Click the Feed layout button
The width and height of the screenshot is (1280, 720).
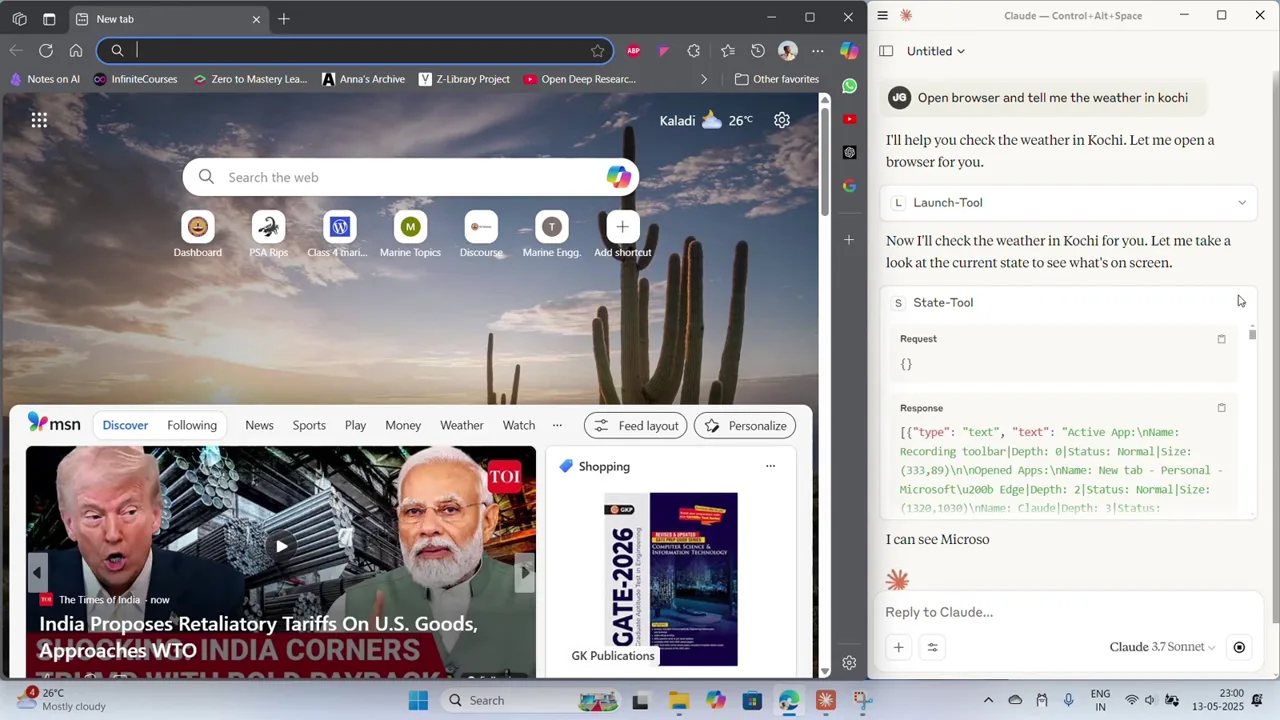pyautogui.click(x=636, y=425)
